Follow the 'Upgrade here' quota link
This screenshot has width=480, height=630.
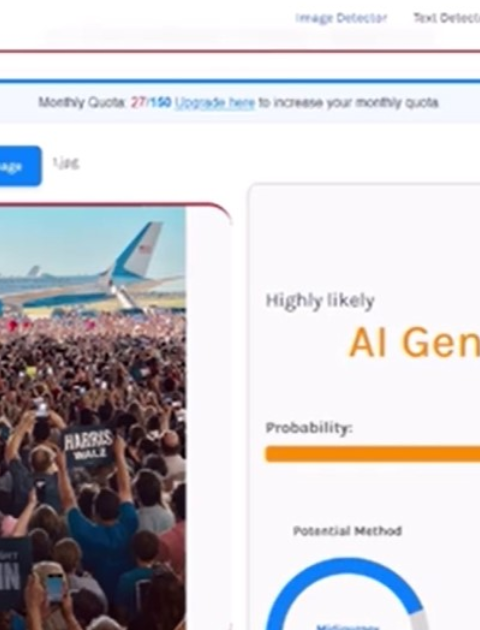pyautogui.click(x=214, y=103)
